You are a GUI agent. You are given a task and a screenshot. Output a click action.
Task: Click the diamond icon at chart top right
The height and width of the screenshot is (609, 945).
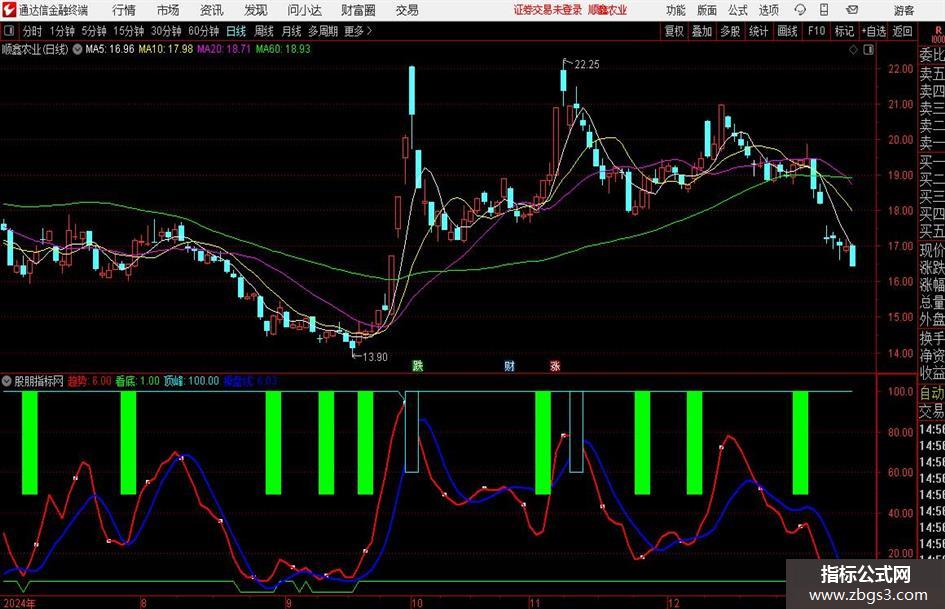[x=853, y=50]
